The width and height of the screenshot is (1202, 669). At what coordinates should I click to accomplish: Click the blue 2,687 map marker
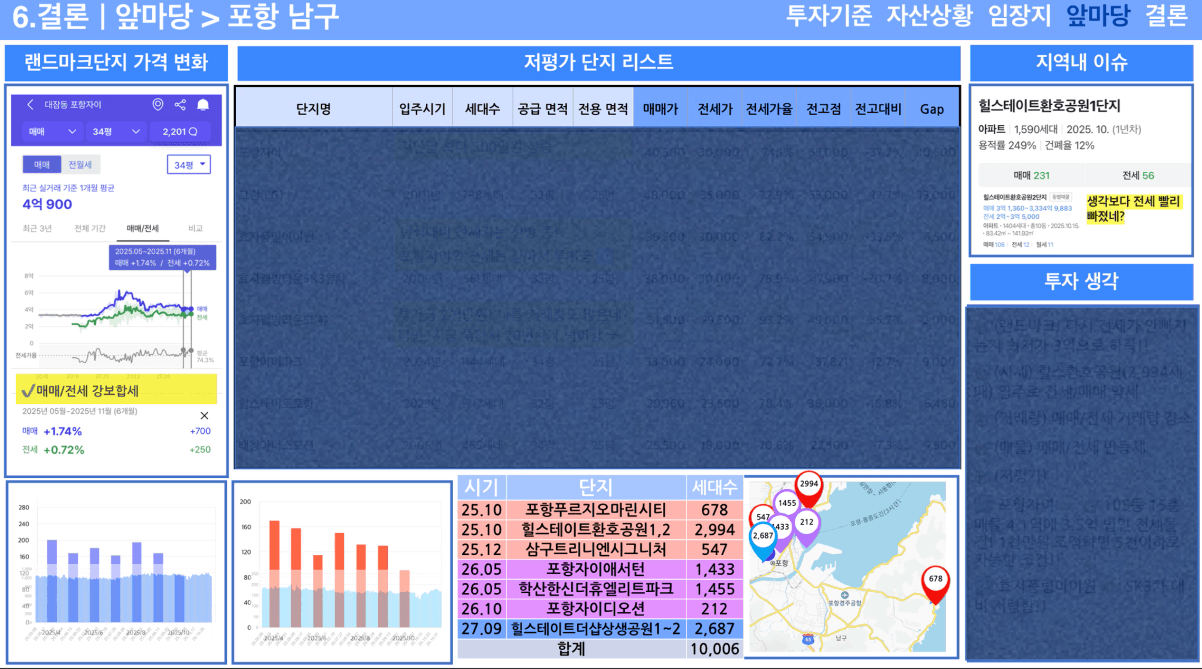coord(763,537)
